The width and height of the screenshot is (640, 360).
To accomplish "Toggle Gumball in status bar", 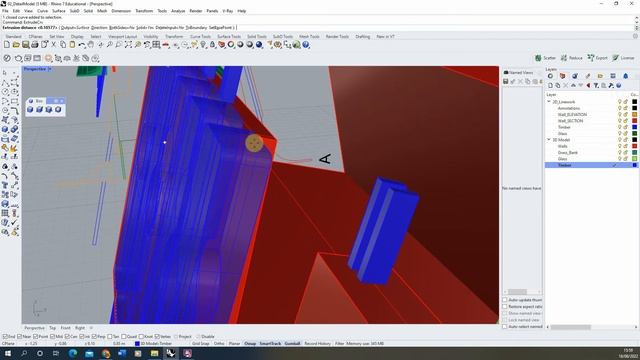I will [x=292, y=344].
